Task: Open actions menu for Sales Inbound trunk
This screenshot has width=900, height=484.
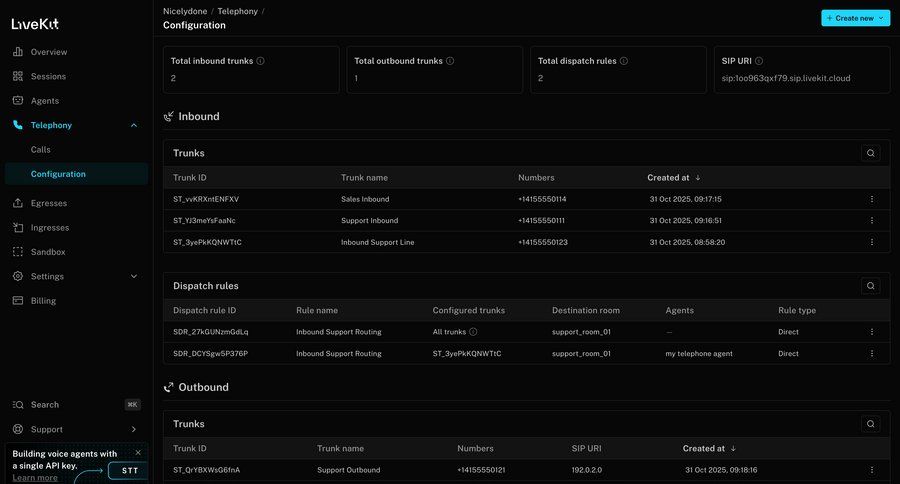Action: click(x=872, y=199)
